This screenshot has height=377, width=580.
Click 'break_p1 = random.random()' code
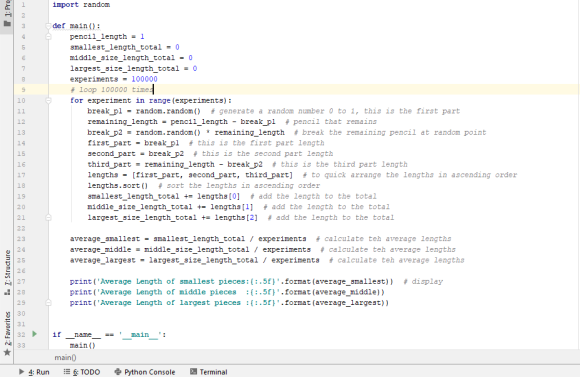click(144, 111)
